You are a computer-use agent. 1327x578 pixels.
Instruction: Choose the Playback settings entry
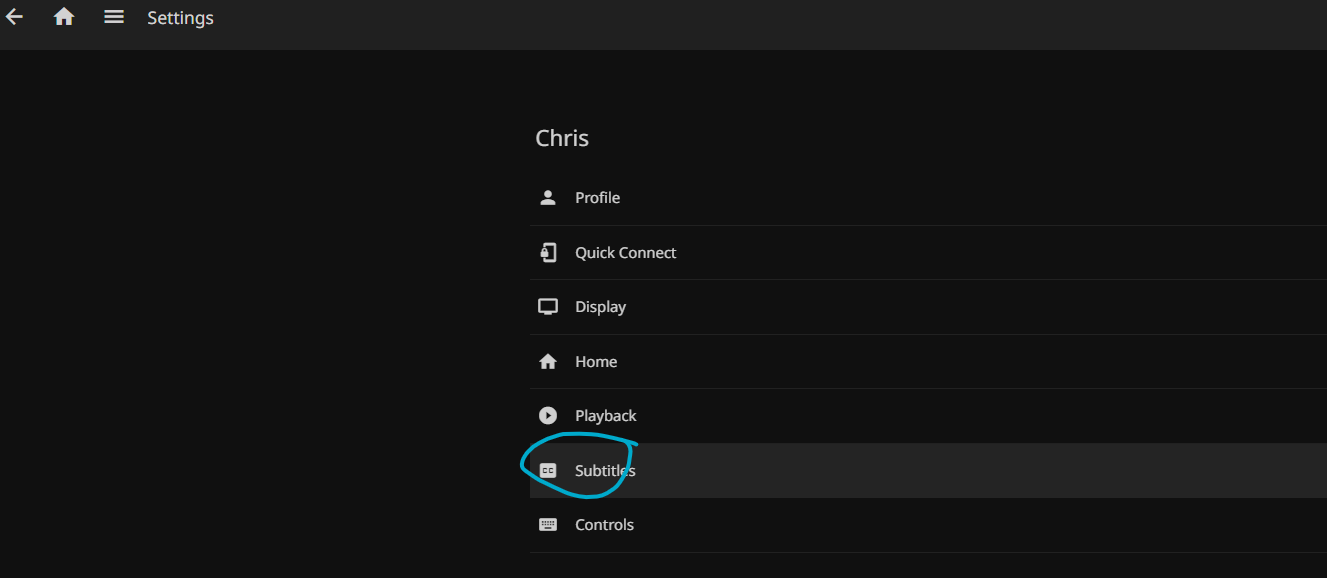pos(605,416)
